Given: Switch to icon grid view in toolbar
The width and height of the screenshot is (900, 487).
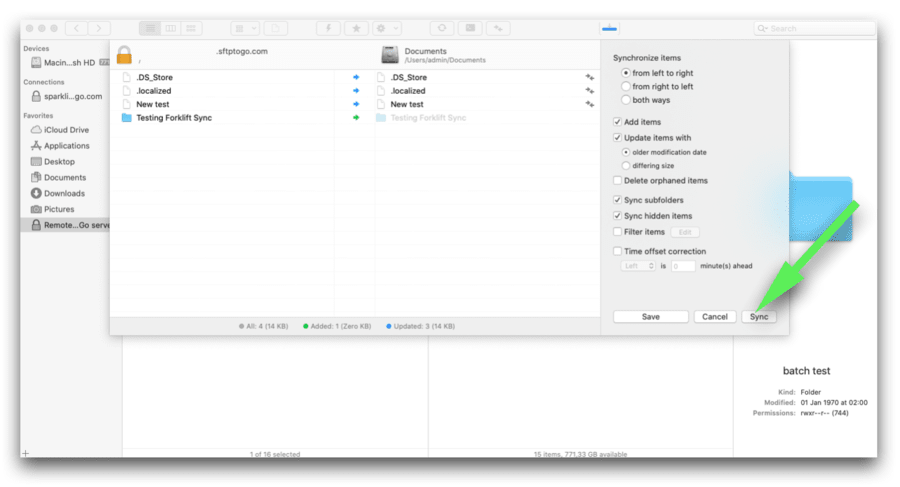Looking at the screenshot, I should 191,28.
